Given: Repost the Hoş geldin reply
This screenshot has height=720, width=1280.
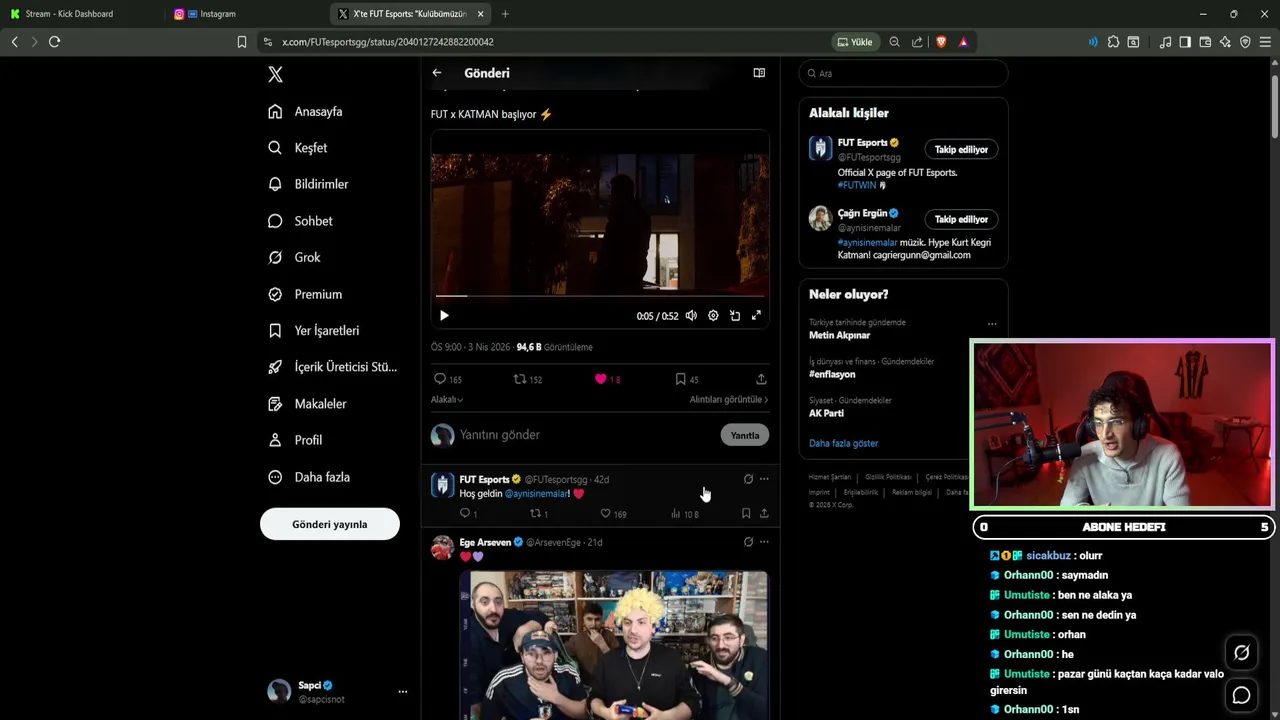Looking at the screenshot, I should pyautogui.click(x=538, y=514).
